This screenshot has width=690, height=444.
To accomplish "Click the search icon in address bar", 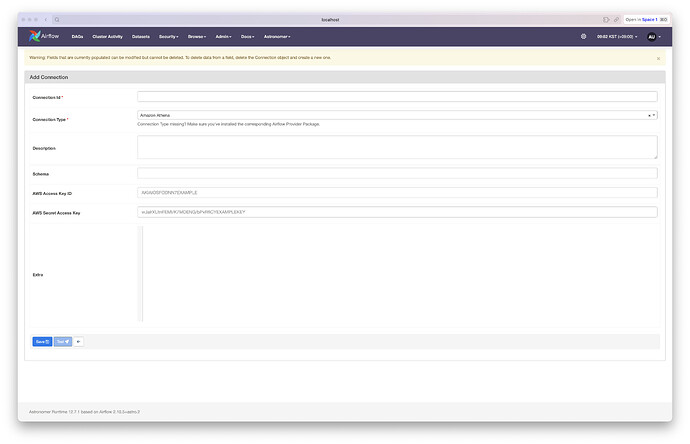I will [57, 20].
